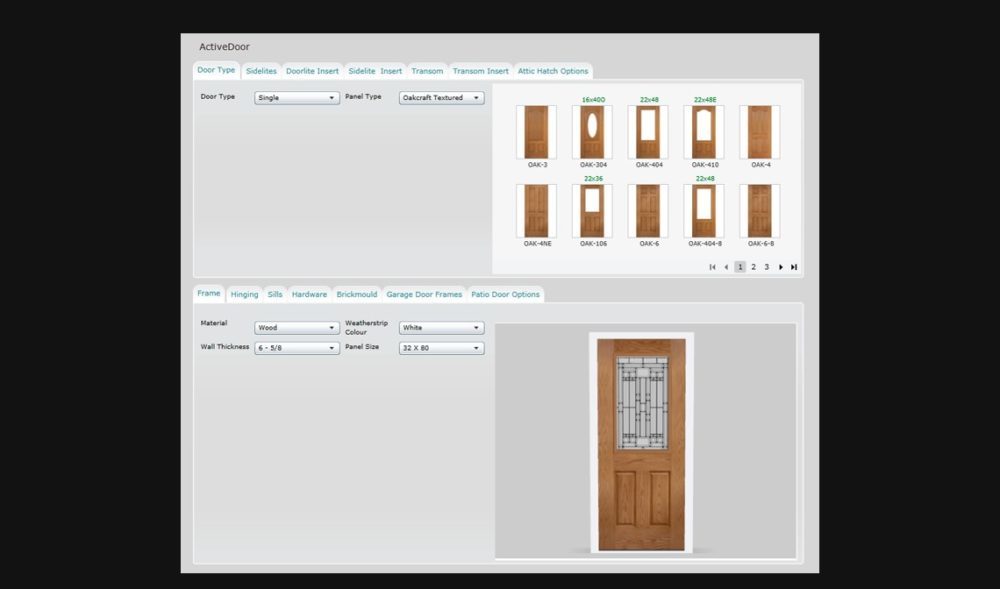1000x589 pixels.
Task: Select the OAK-106 door thumbnail
Action: (593, 210)
